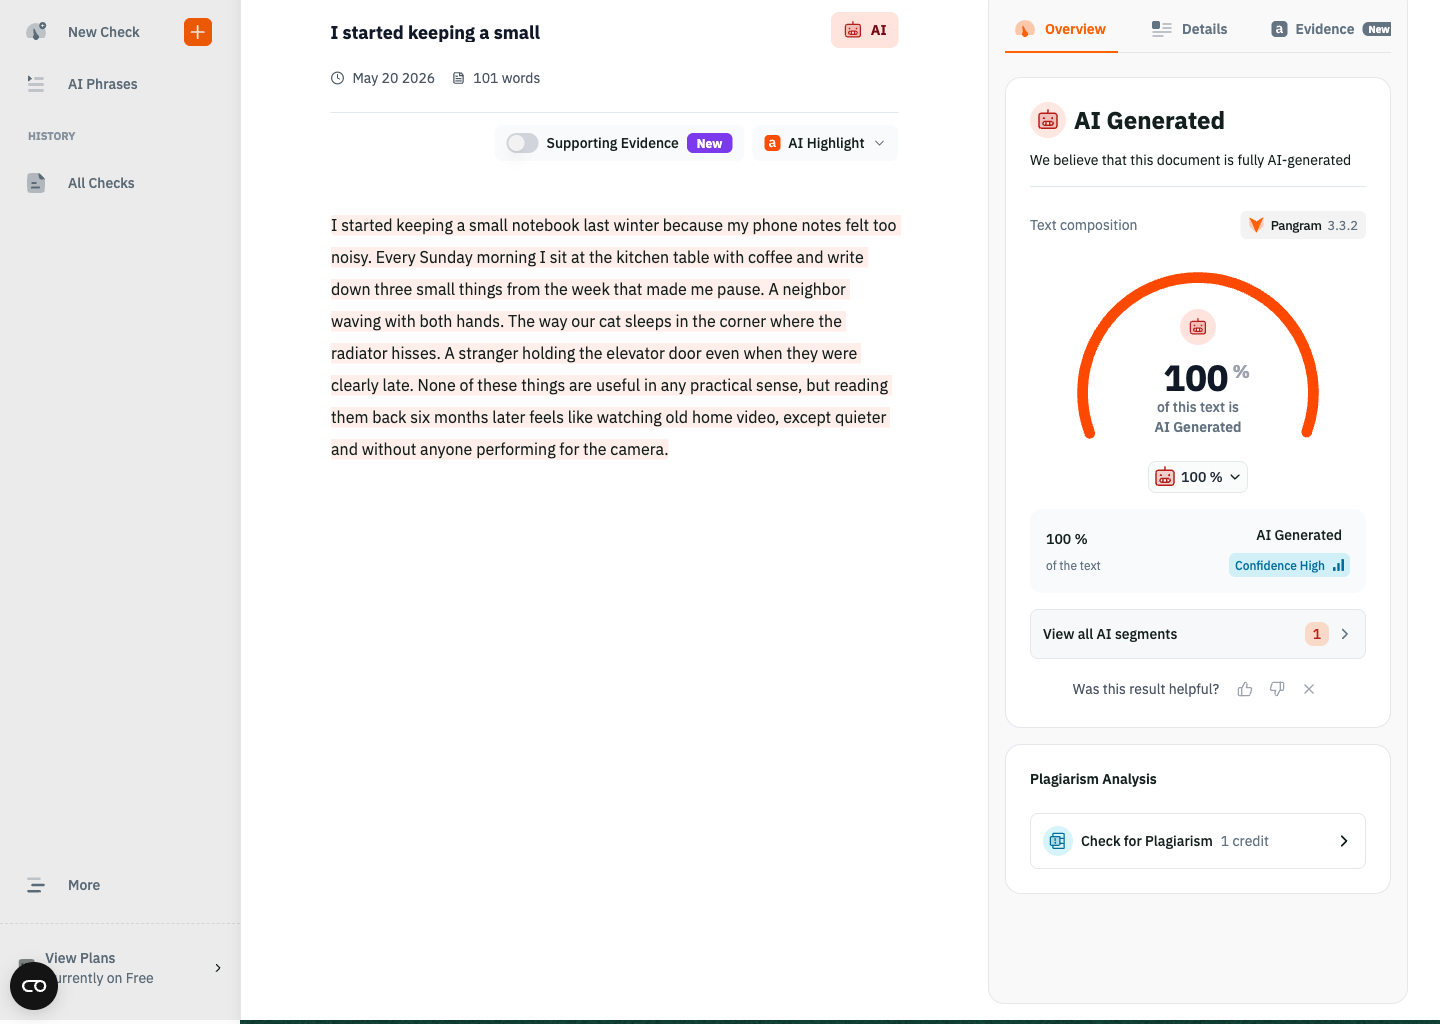Click the clock icon by date
Viewport: 1440px width, 1024px height.
point(338,78)
